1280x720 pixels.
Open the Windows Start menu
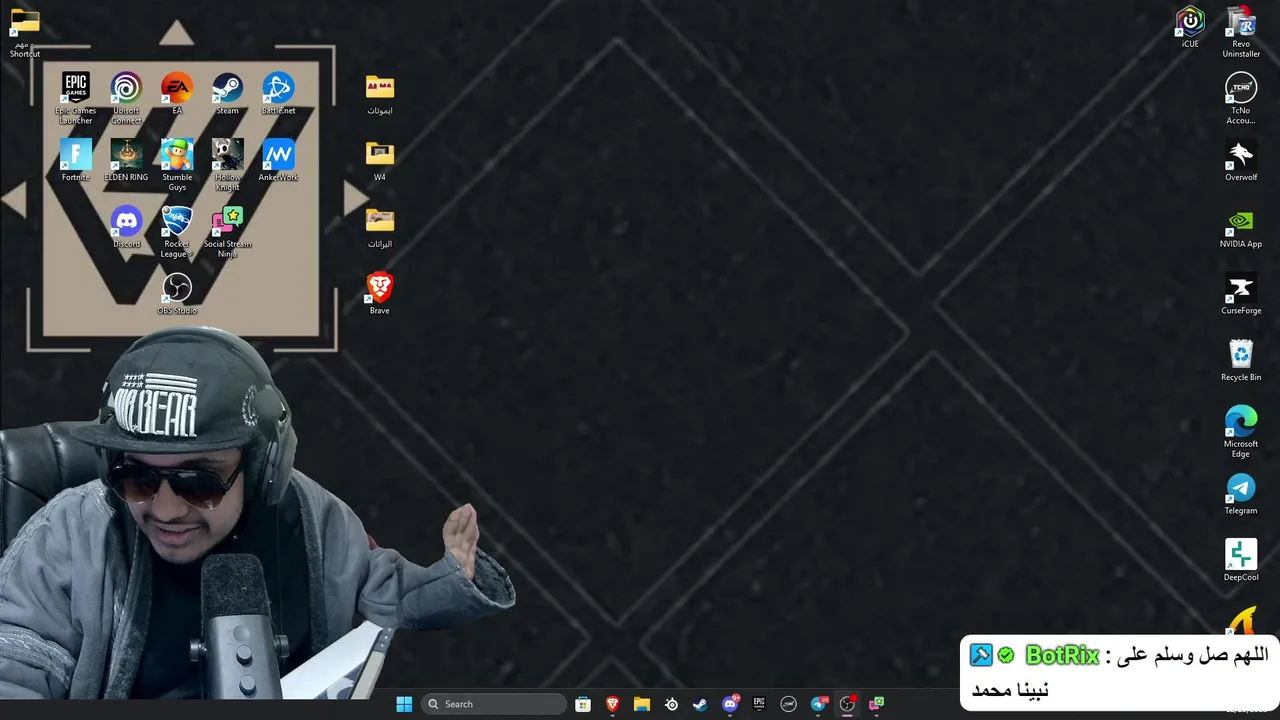pyautogui.click(x=404, y=704)
